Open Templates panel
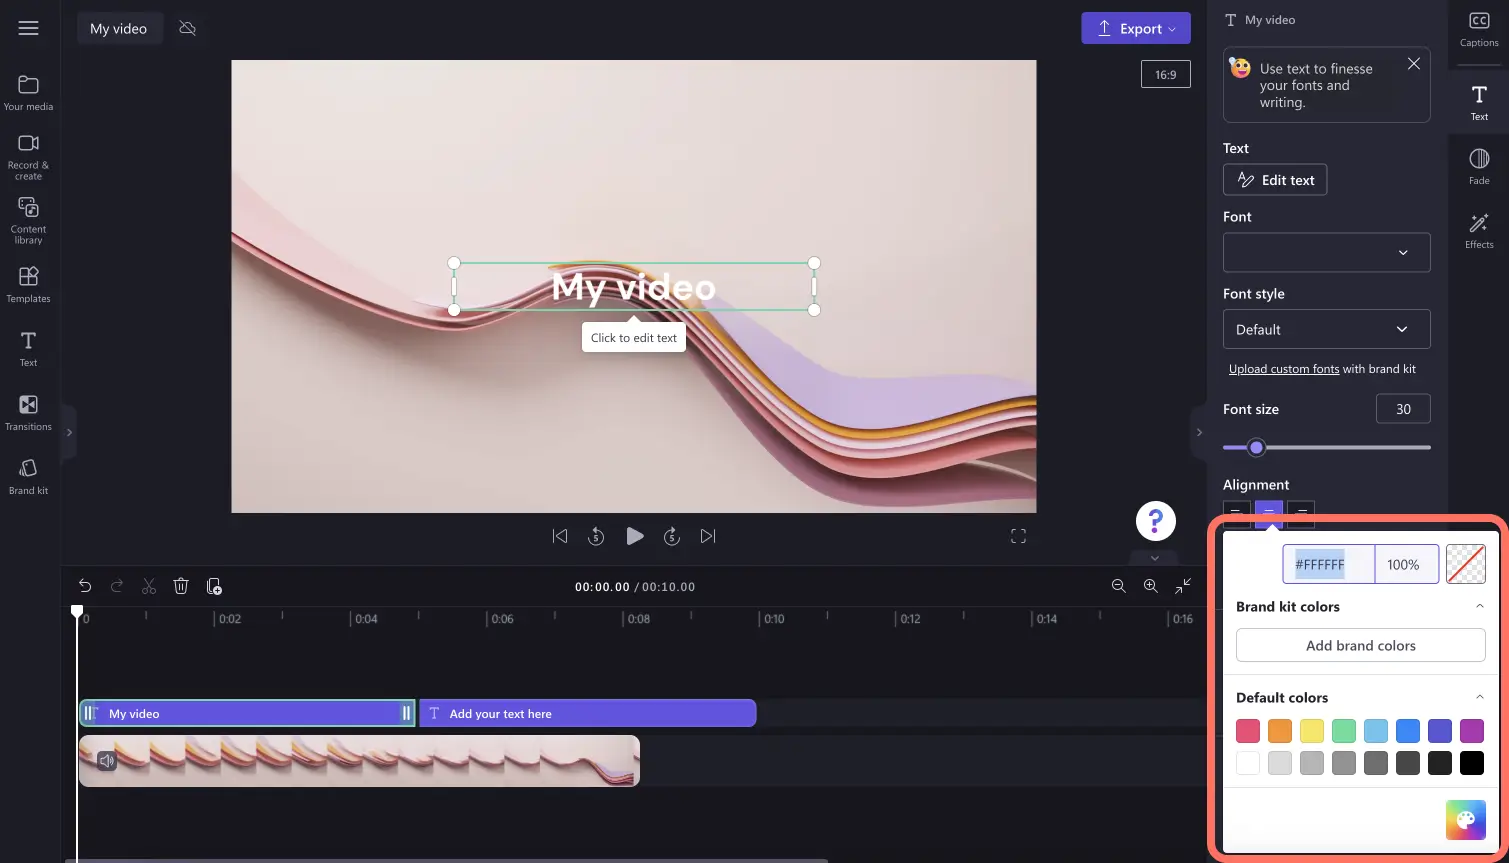 tap(28, 285)
